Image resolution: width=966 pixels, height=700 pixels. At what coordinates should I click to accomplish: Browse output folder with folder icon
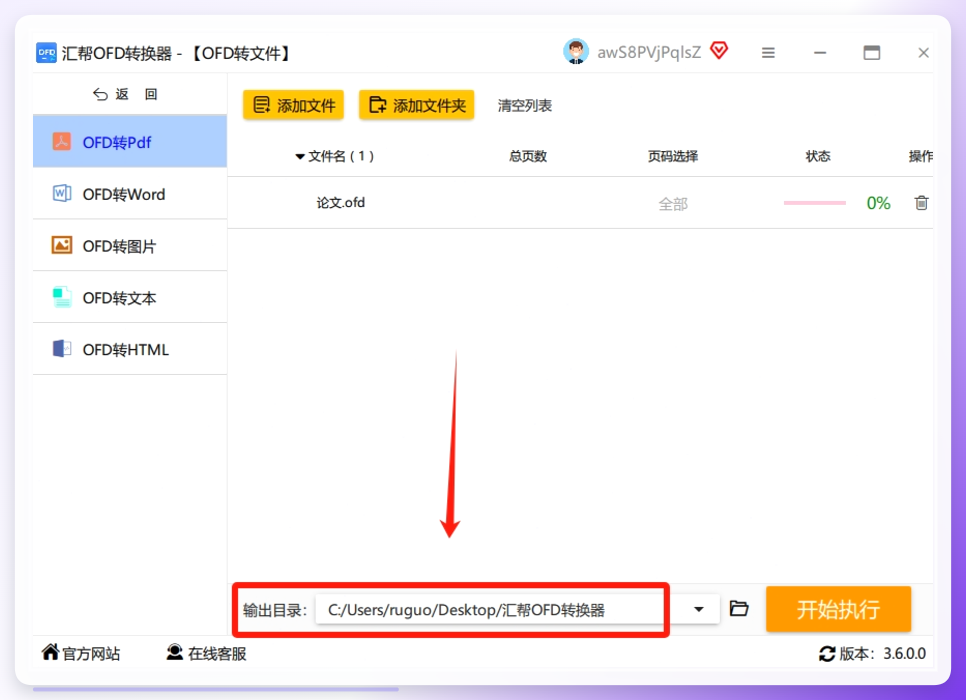(739, 609)
